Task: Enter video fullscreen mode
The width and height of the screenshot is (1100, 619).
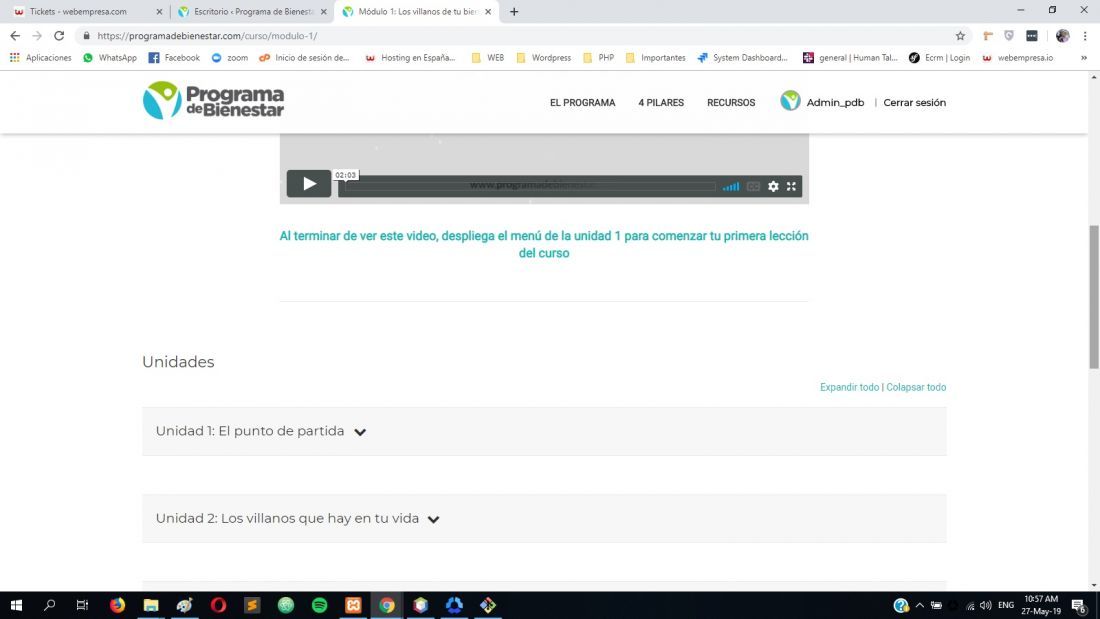Action: pyautogui.click(x=791, y=186)
